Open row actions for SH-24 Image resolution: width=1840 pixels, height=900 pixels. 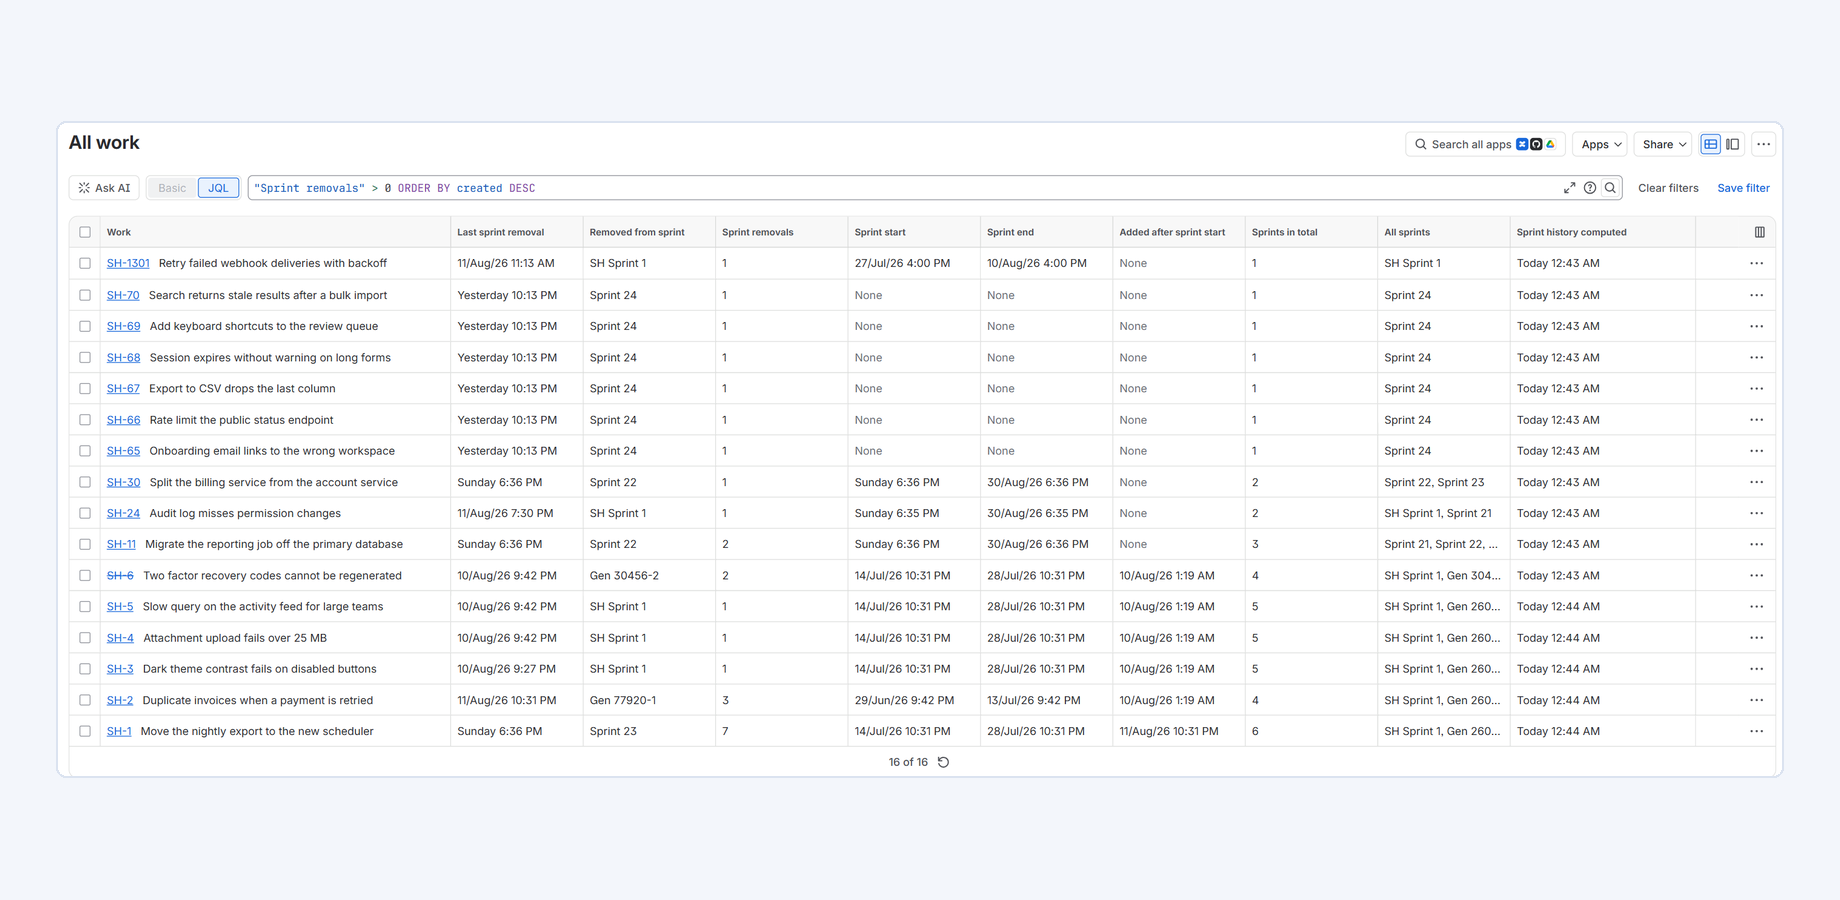pos(1757,513)
